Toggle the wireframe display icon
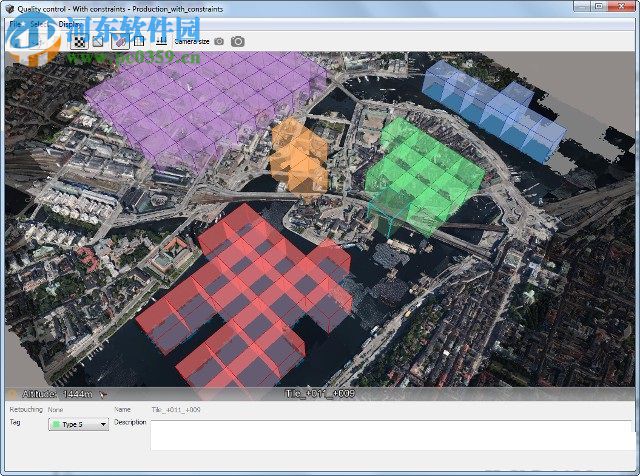 (x=98, y=41)
